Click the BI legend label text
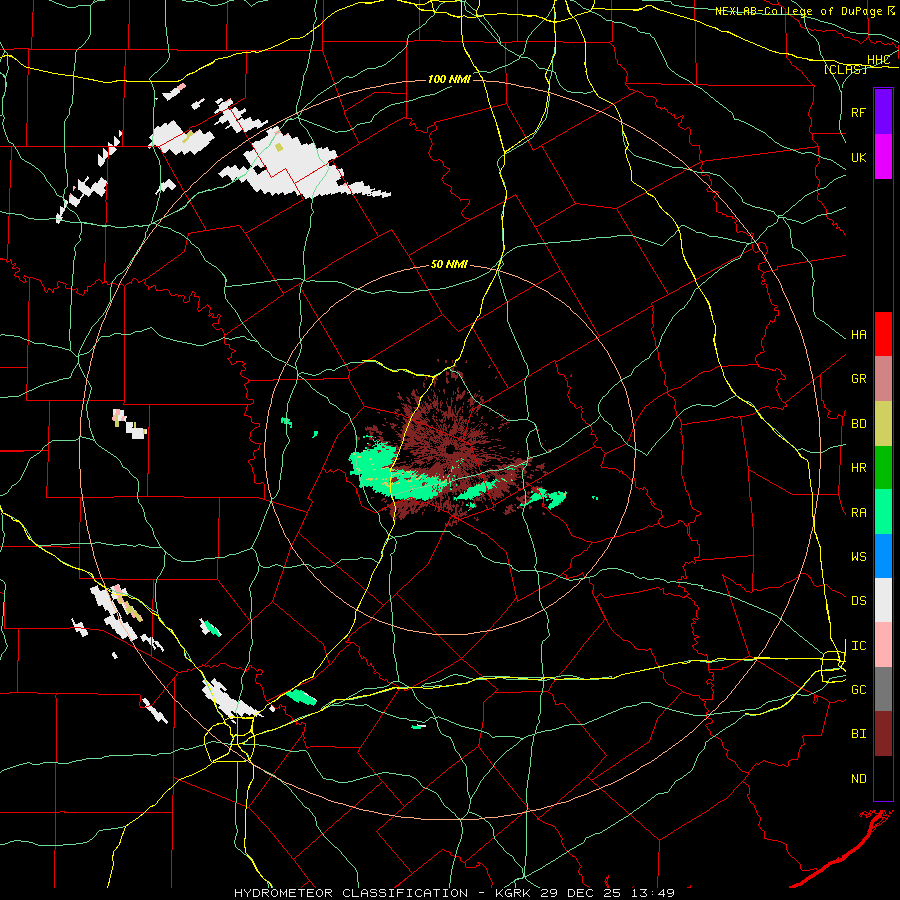The image size is (900, 900). pyautogui.click(x=858, y=734)
